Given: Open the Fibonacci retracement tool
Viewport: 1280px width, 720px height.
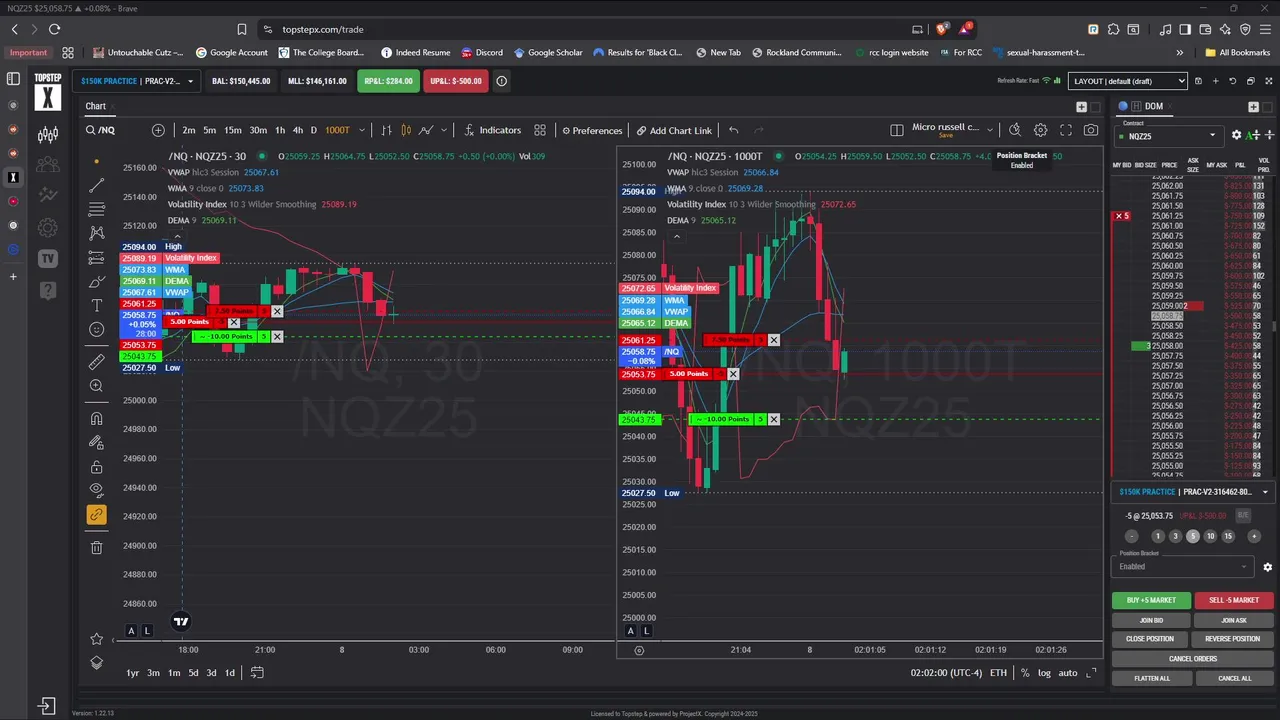Looking at the screenshot, I should click(x=96, y=209).
